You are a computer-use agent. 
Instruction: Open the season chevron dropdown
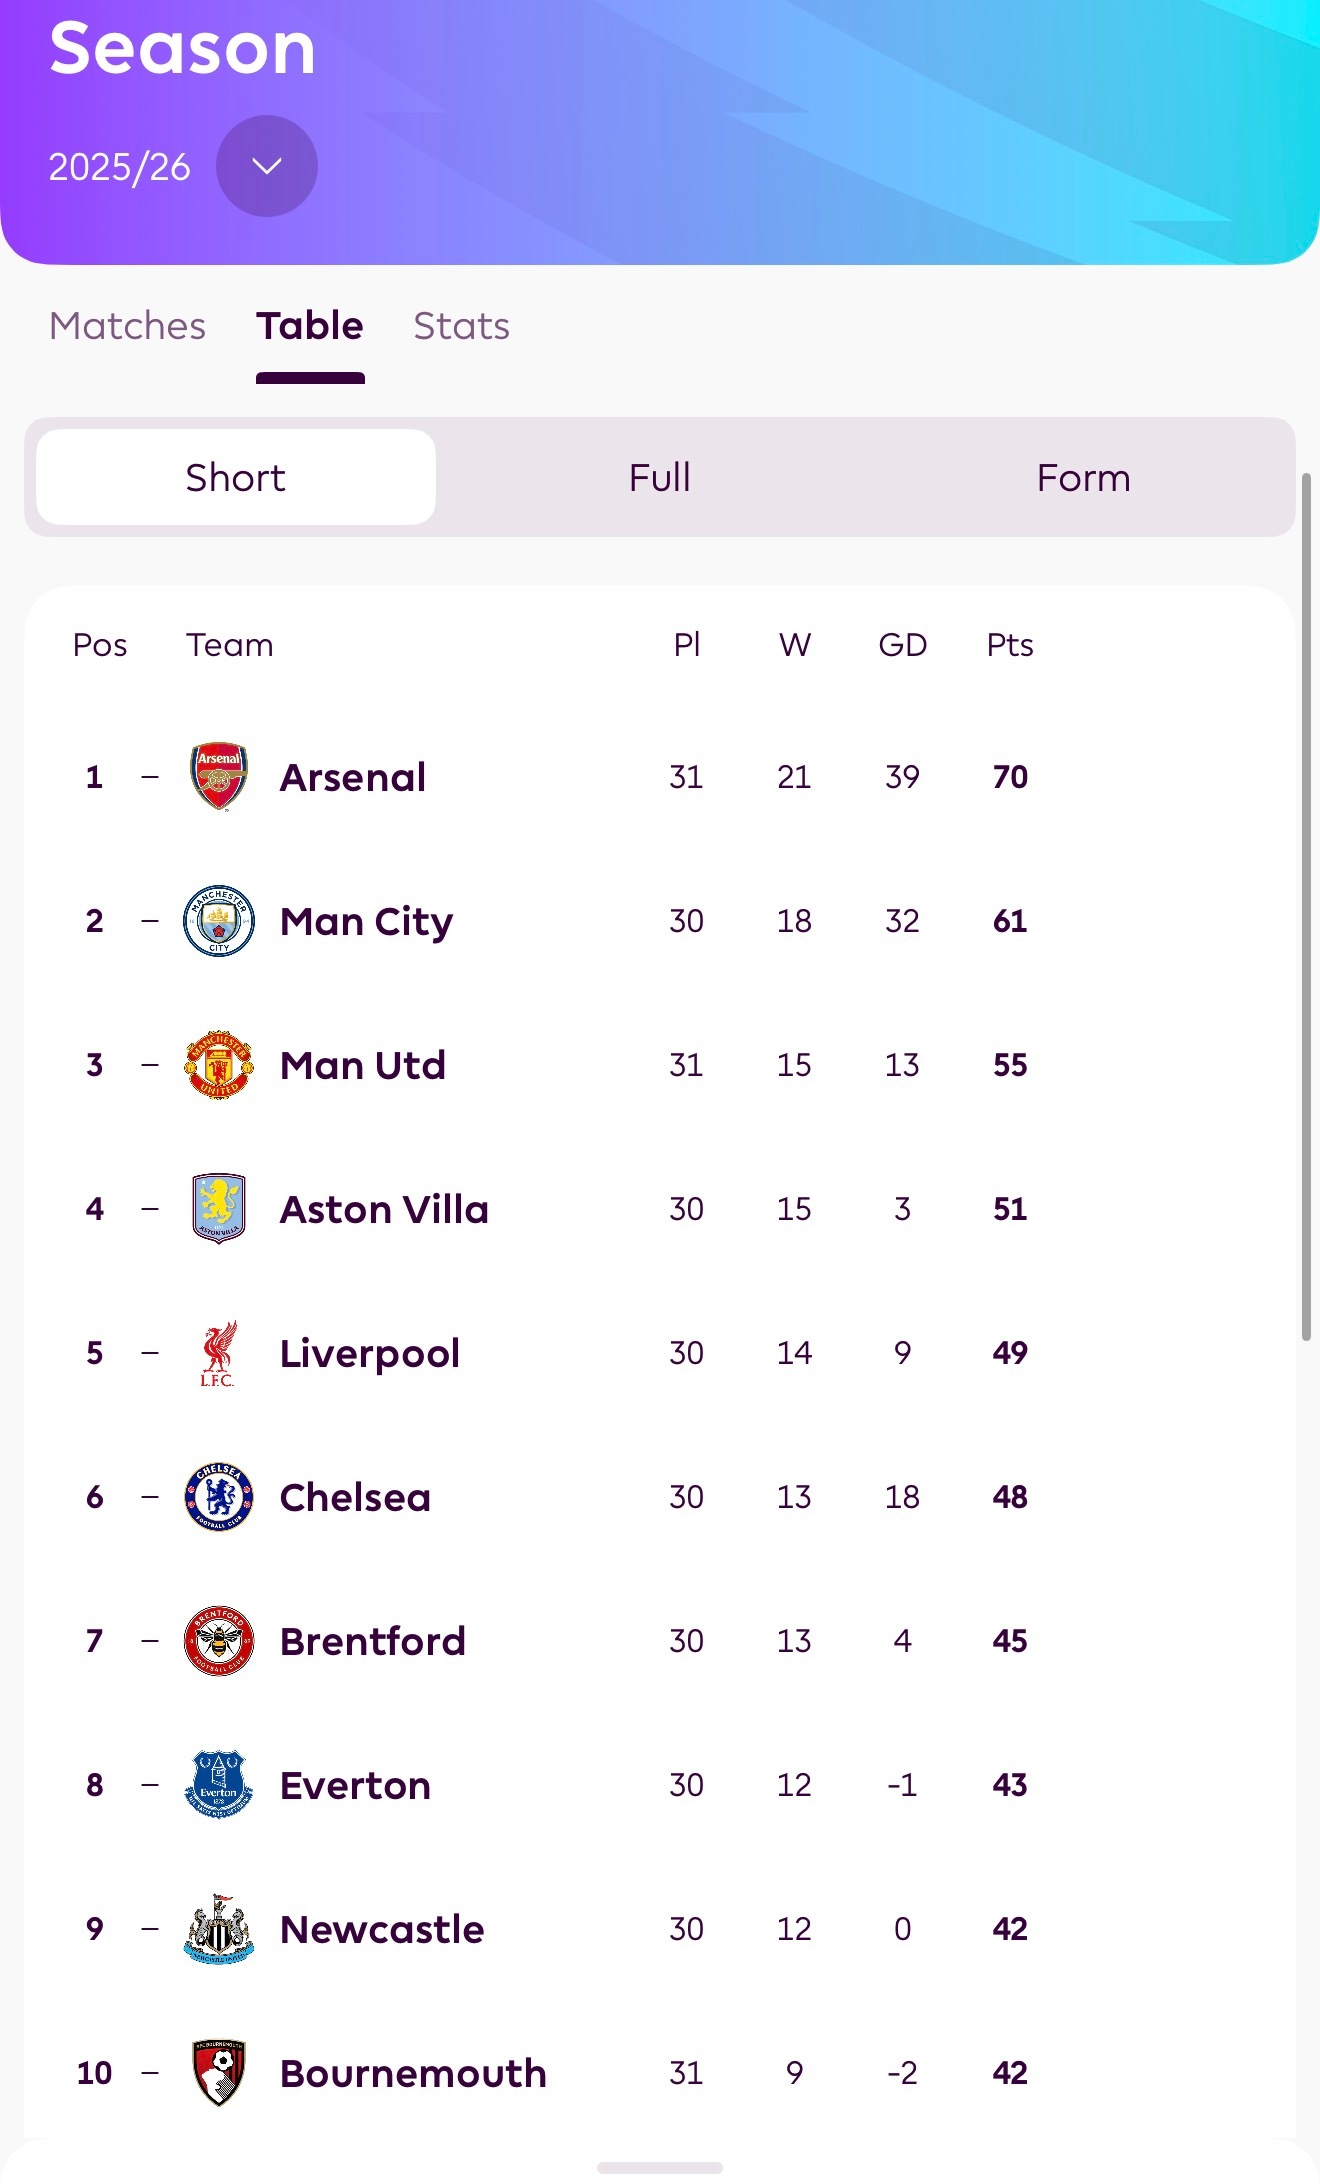coord(267,166)
